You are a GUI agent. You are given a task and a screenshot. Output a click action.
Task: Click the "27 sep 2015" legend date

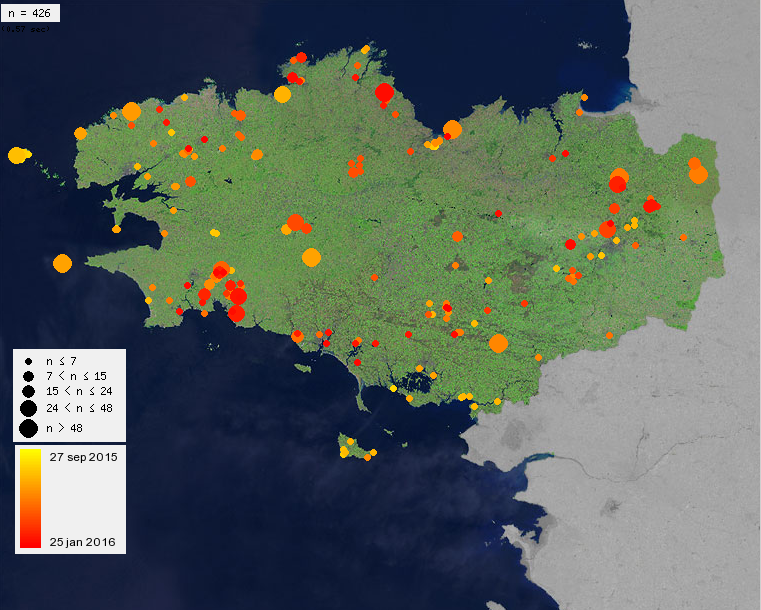pyautogui.click(x=83, y=457)
